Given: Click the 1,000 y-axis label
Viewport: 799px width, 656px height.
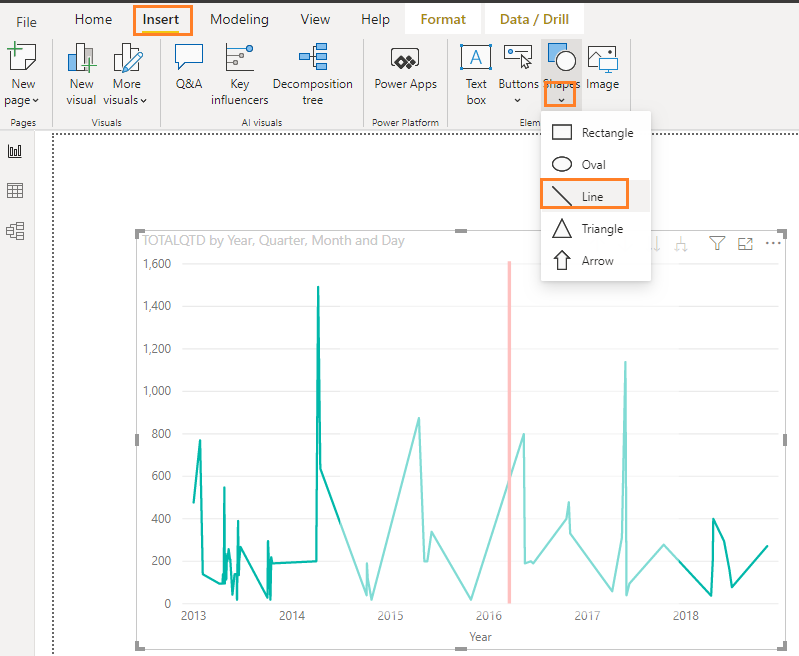Looking at the screenshot, I should 157,391.
